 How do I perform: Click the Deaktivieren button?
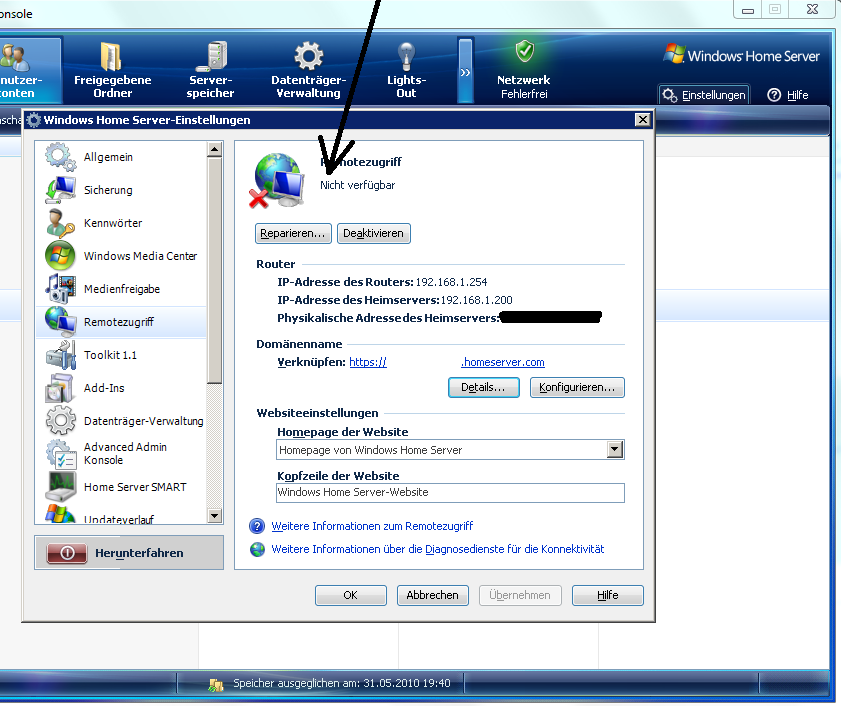[x=373, y=233]
